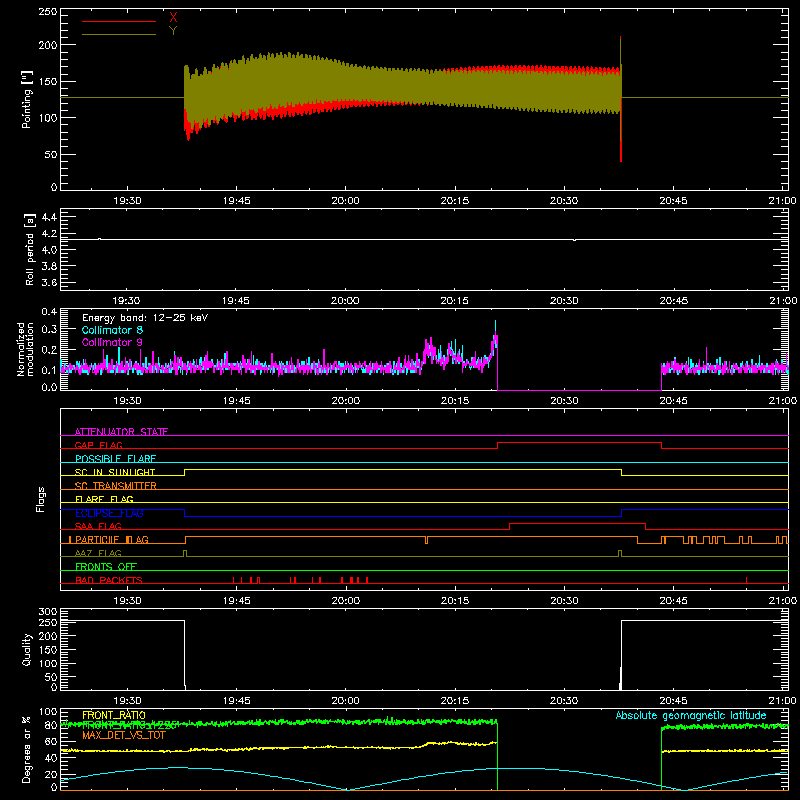Click the 'Normalized modulation' axis title
This screenshot has width=800, height=800.
25,349
